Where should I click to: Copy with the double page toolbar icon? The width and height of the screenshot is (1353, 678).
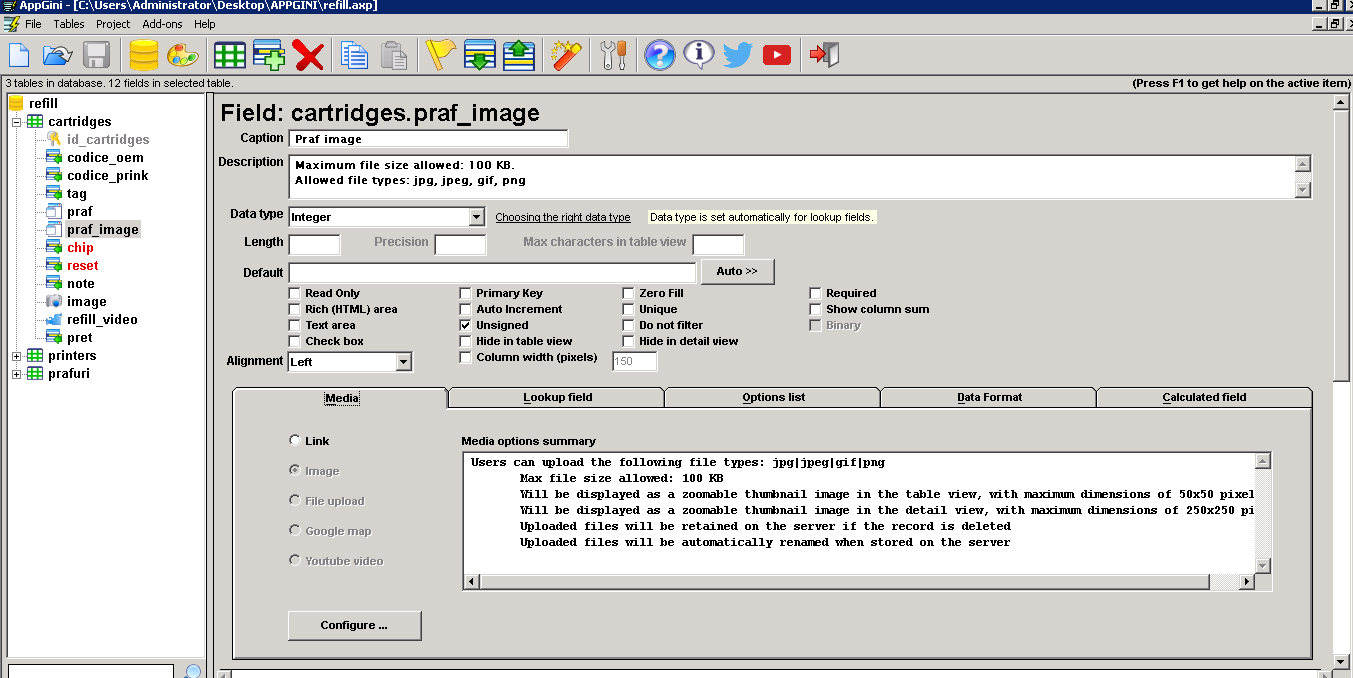(x=355, y=54)
